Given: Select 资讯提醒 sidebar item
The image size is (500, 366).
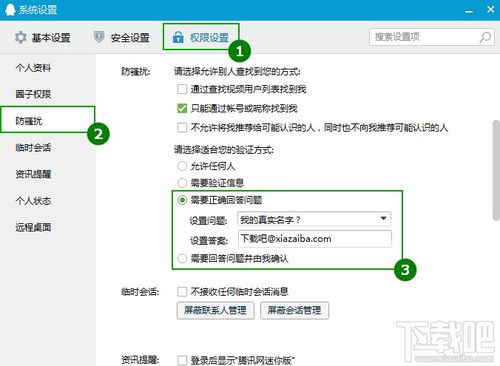Looking at the screenshot, I should click(x=33, y=174).
